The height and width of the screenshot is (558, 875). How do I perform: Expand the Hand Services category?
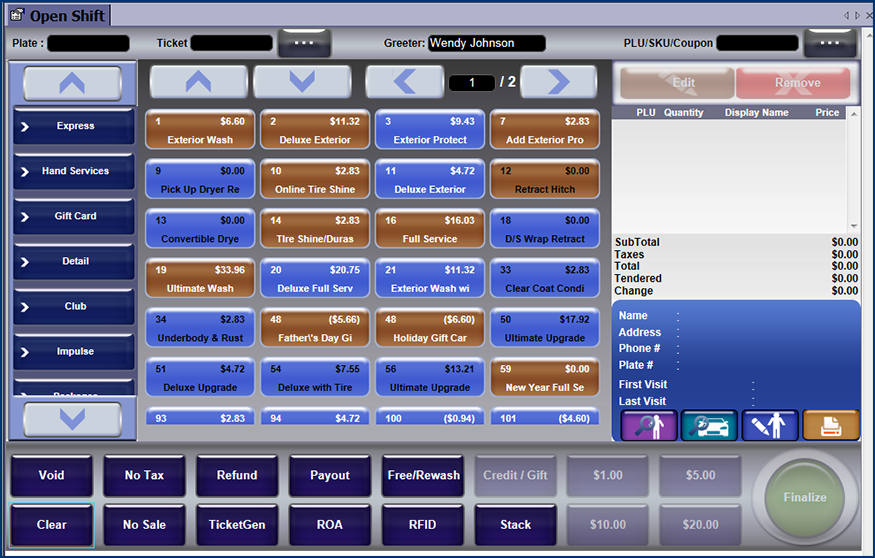coord(74,172)
